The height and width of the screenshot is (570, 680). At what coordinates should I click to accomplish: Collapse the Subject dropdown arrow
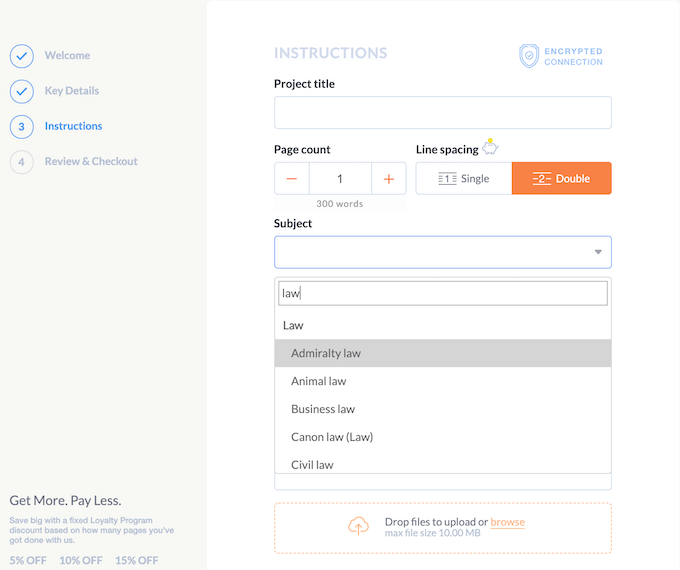pos(598,252)
